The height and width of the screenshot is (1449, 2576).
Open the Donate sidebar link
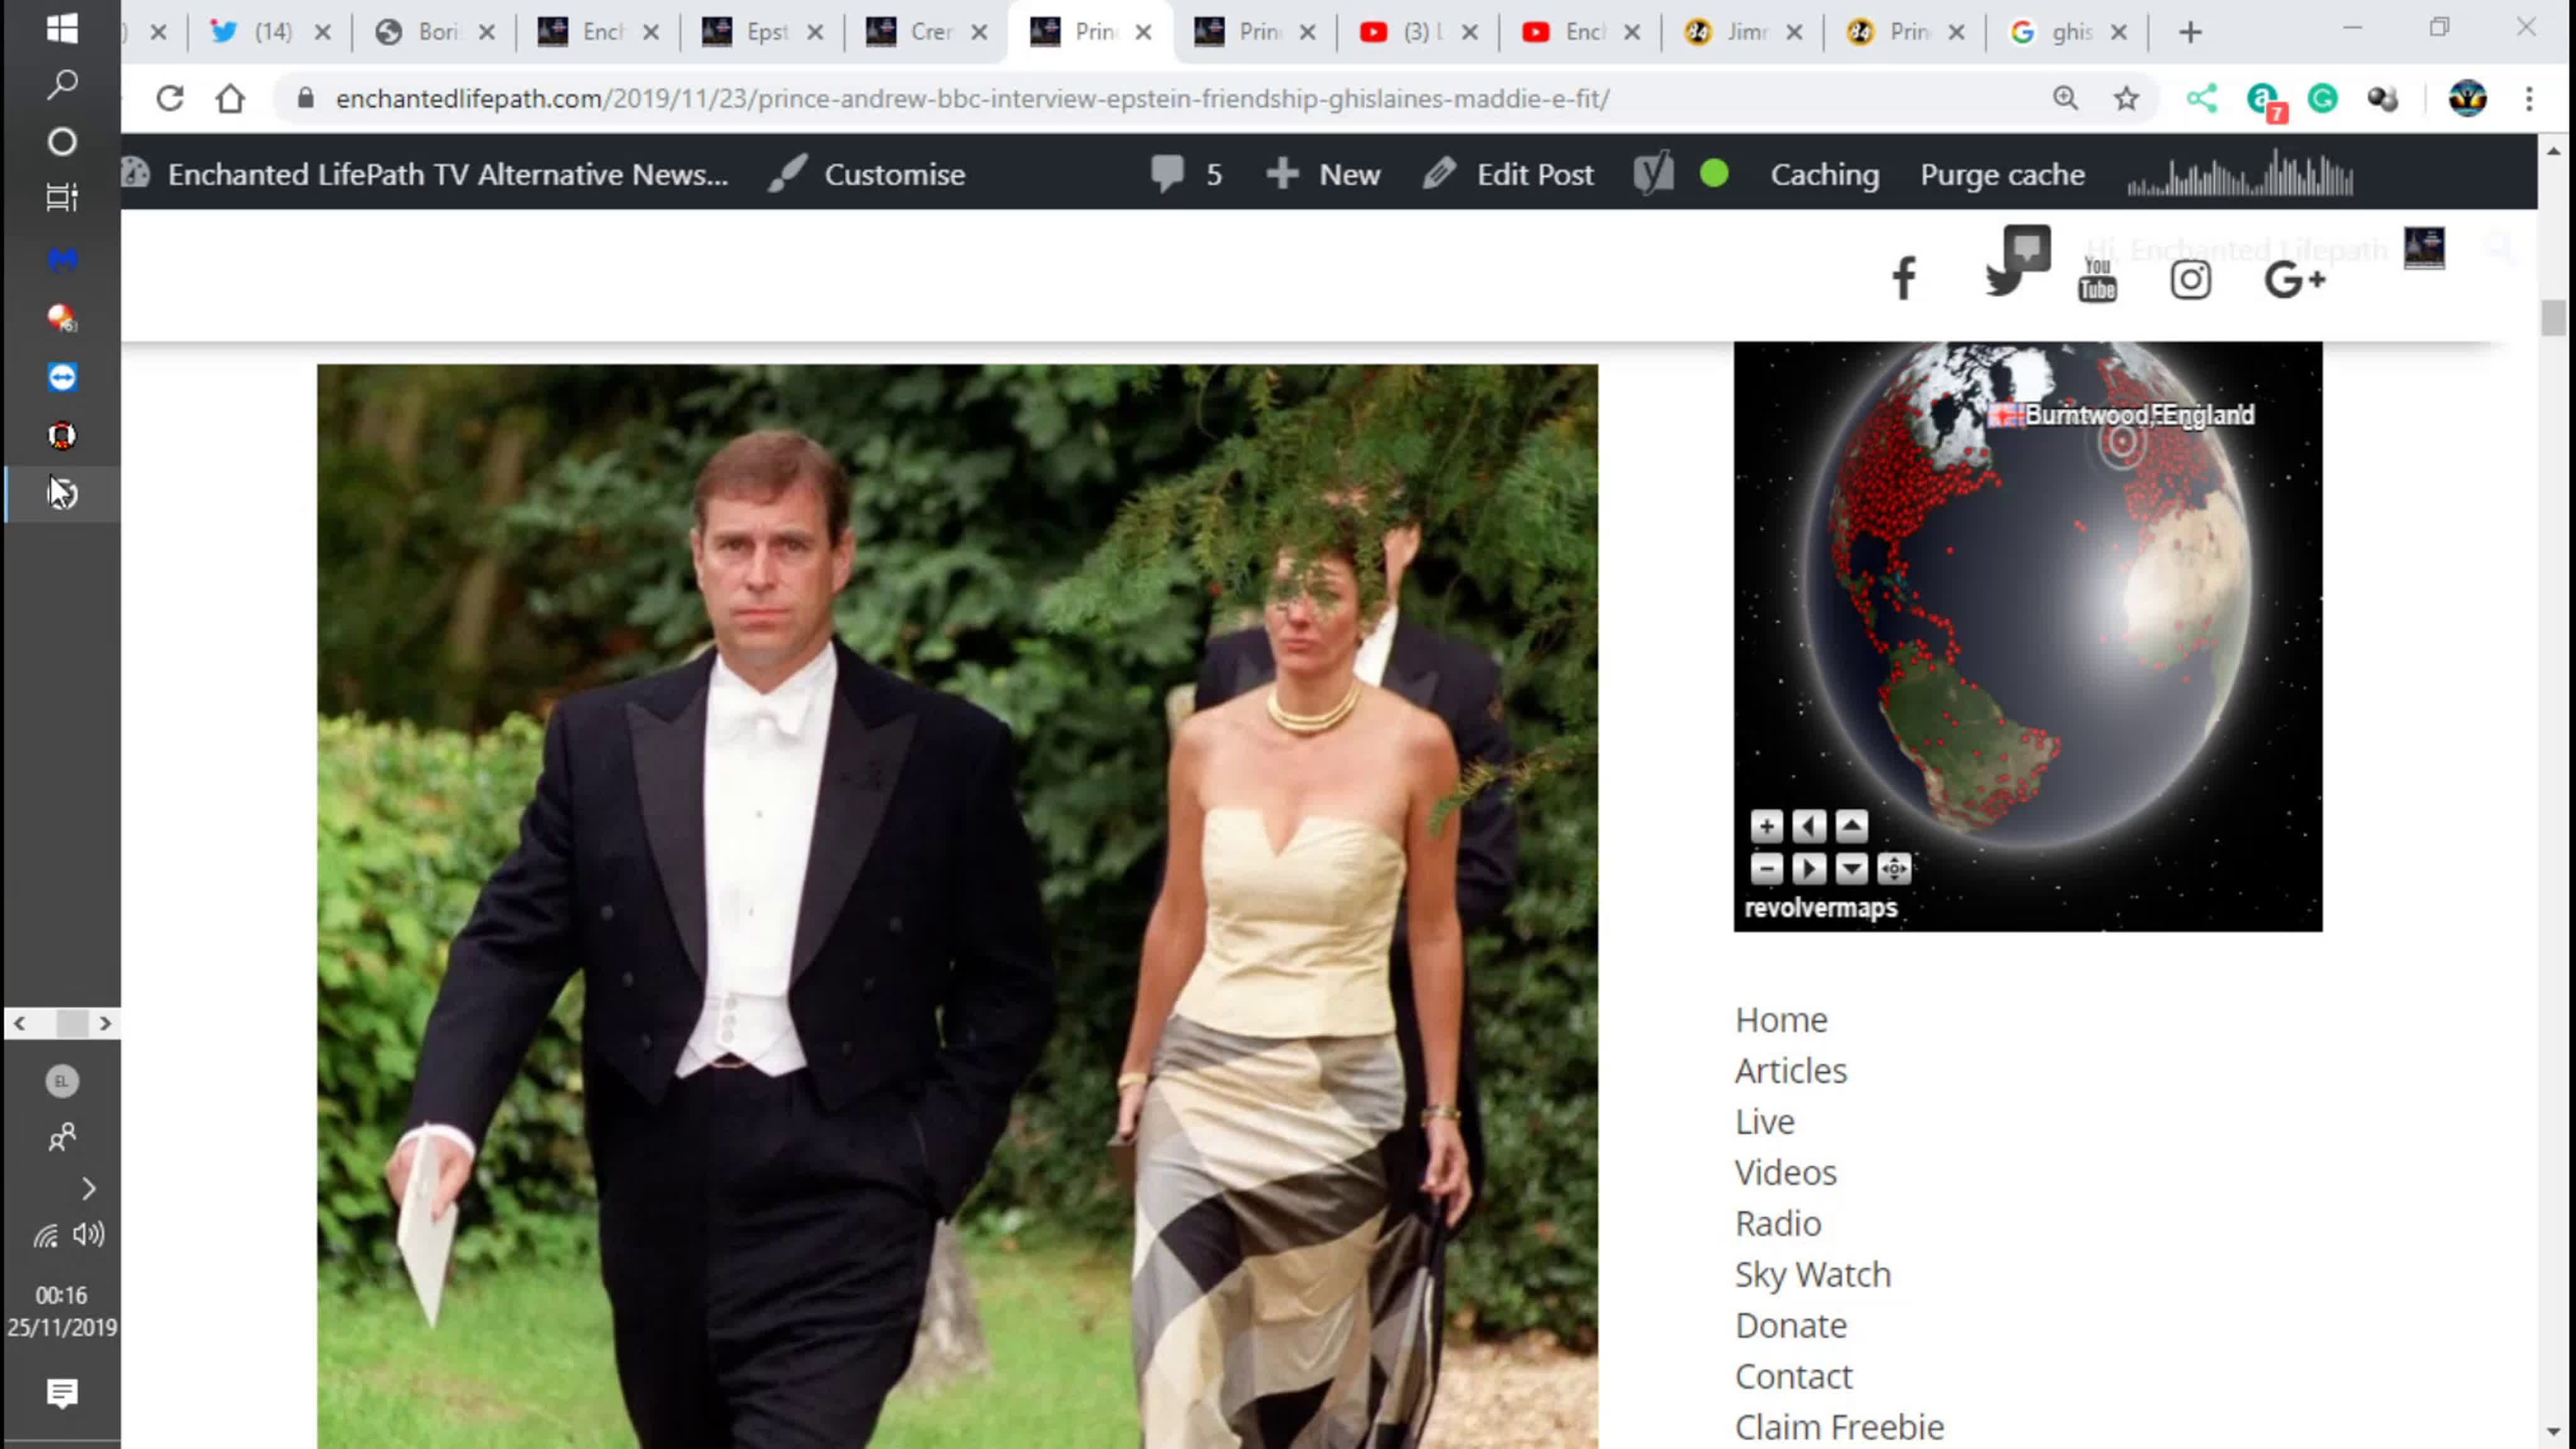click(x=1791, y=1325)
